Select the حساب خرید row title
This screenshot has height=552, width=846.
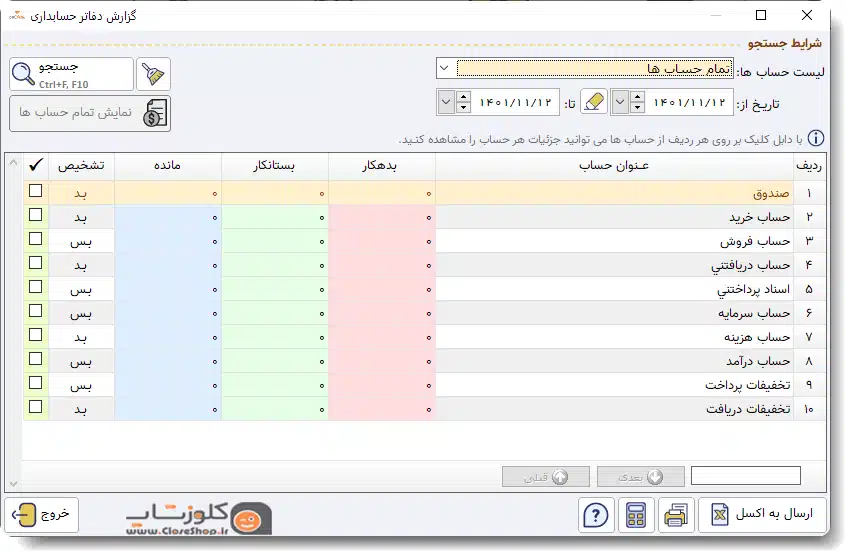click(760, 217)
